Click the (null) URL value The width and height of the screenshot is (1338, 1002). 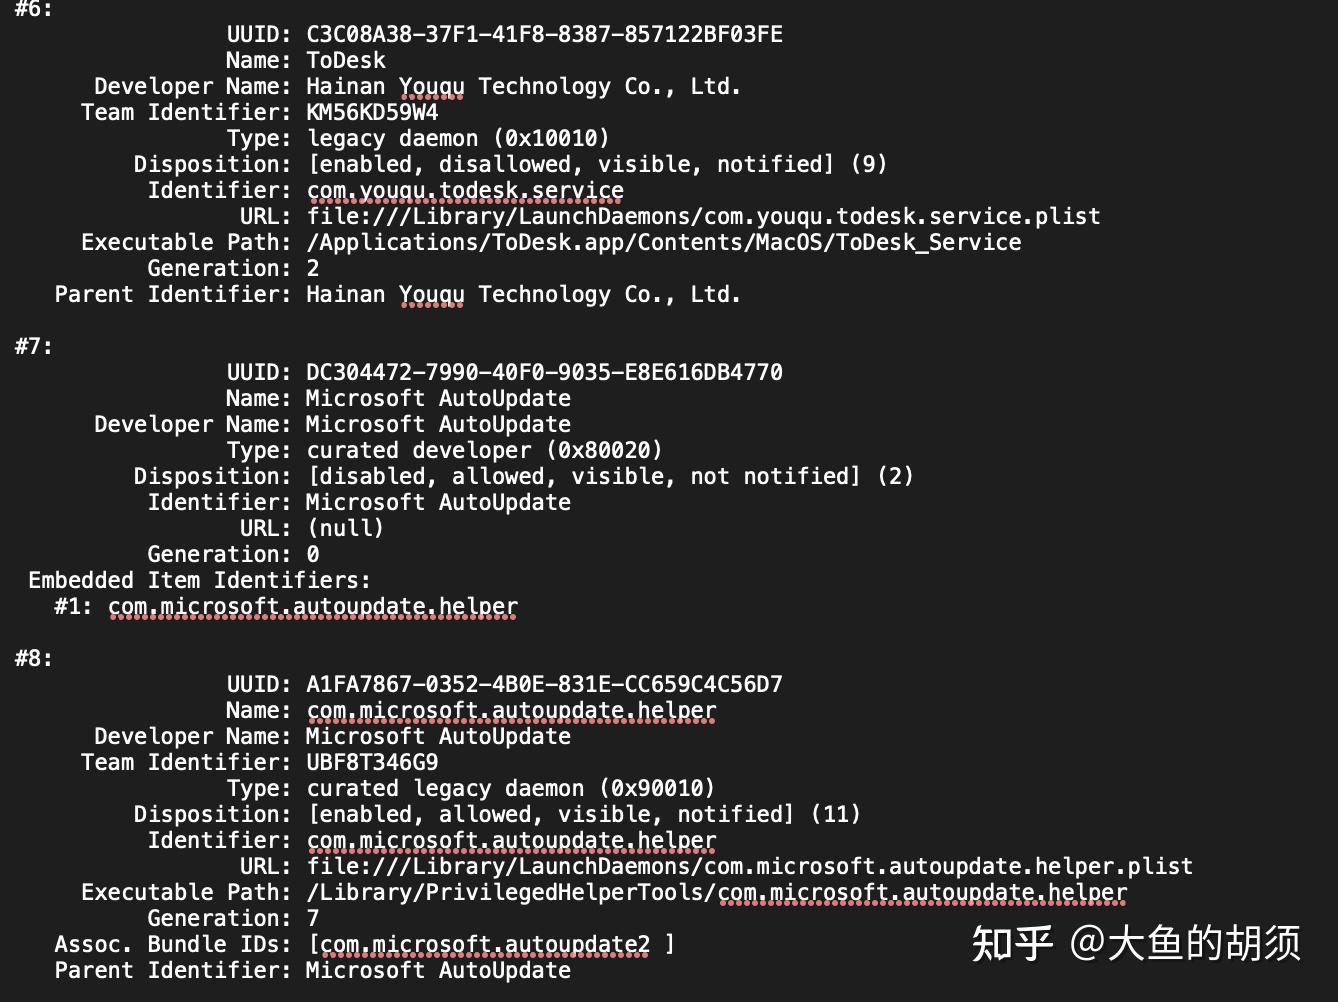(x=345, y=528)
